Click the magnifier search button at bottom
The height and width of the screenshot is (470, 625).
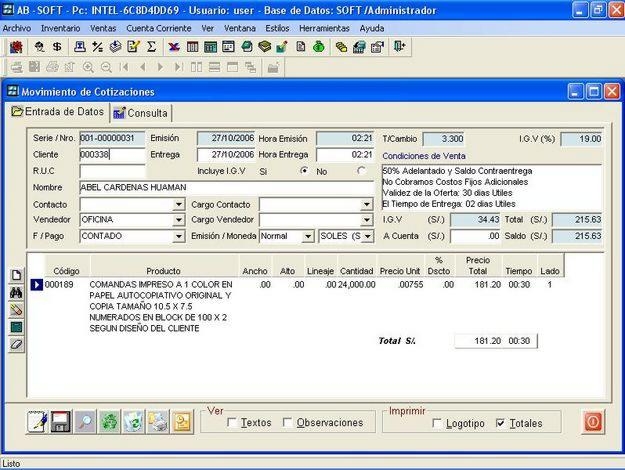[85, 422]
